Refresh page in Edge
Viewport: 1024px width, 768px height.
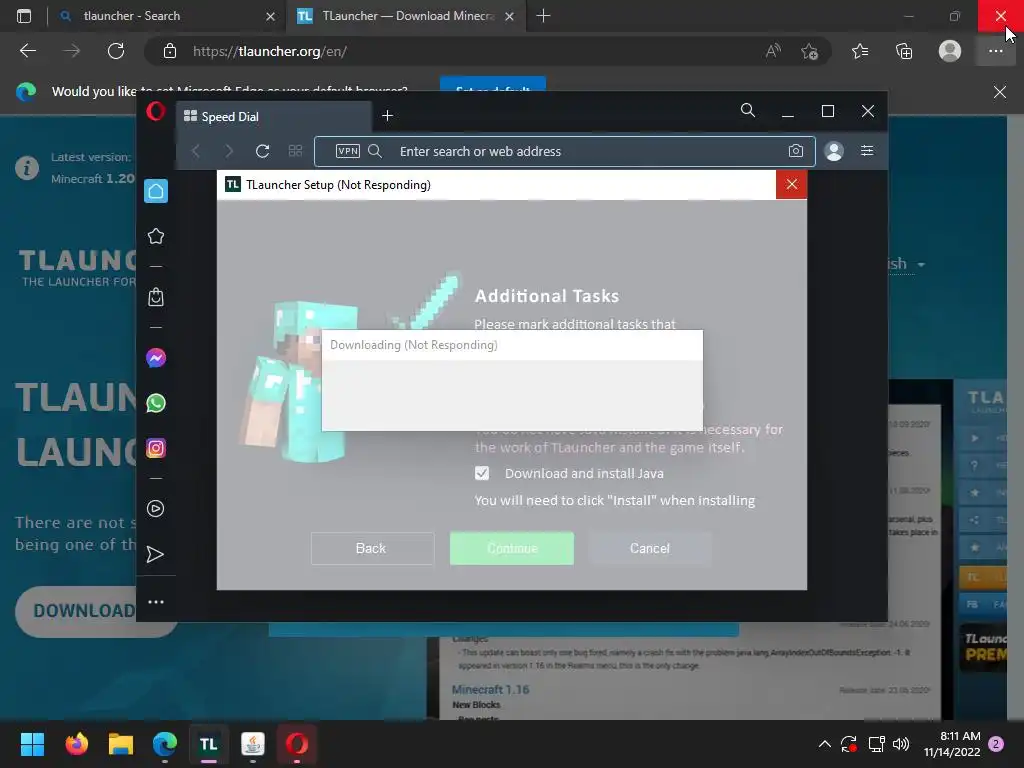pos(116,51)
